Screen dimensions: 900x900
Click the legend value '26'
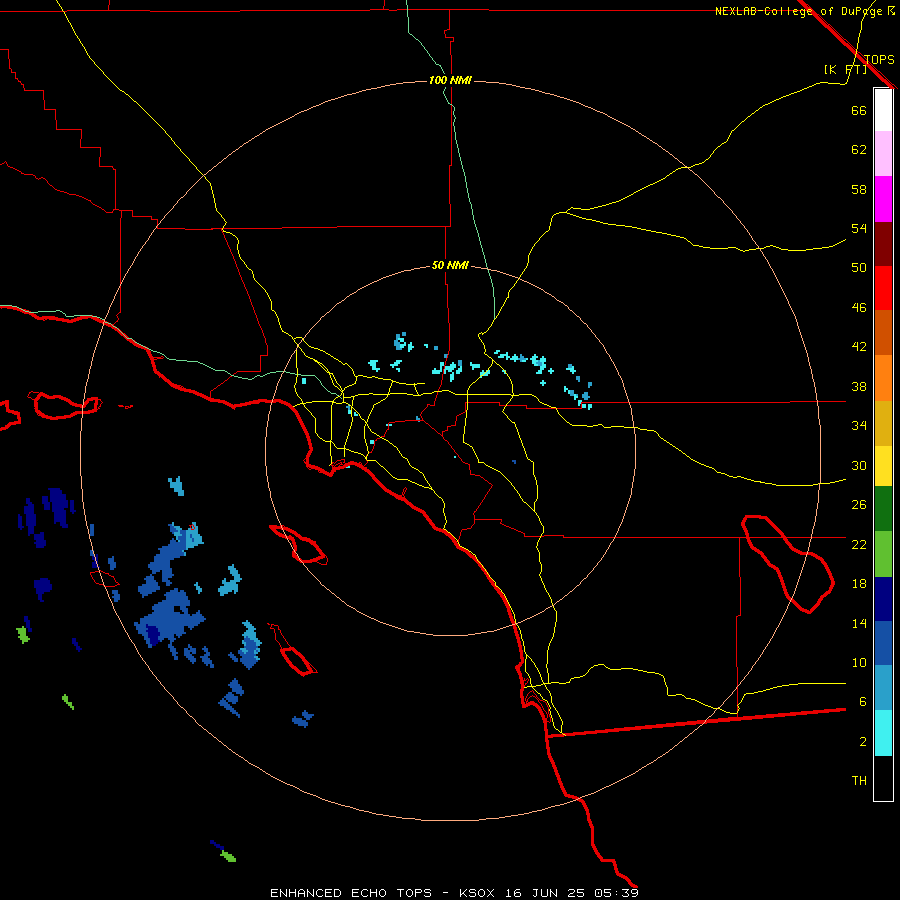coord(859,505)
